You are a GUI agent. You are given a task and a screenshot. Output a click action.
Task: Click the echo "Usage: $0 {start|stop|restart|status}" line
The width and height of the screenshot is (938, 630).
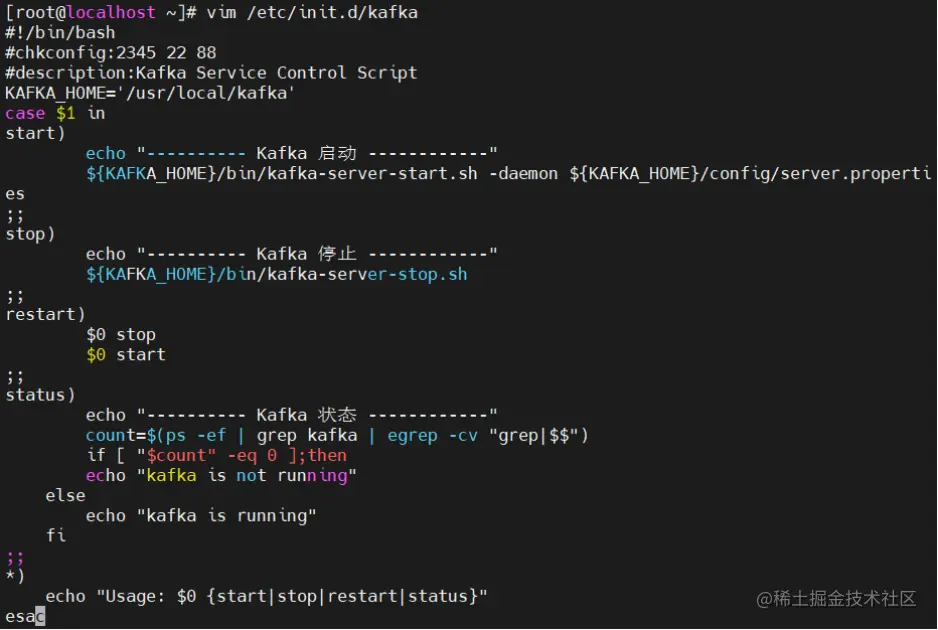click(x=266, y=596)
